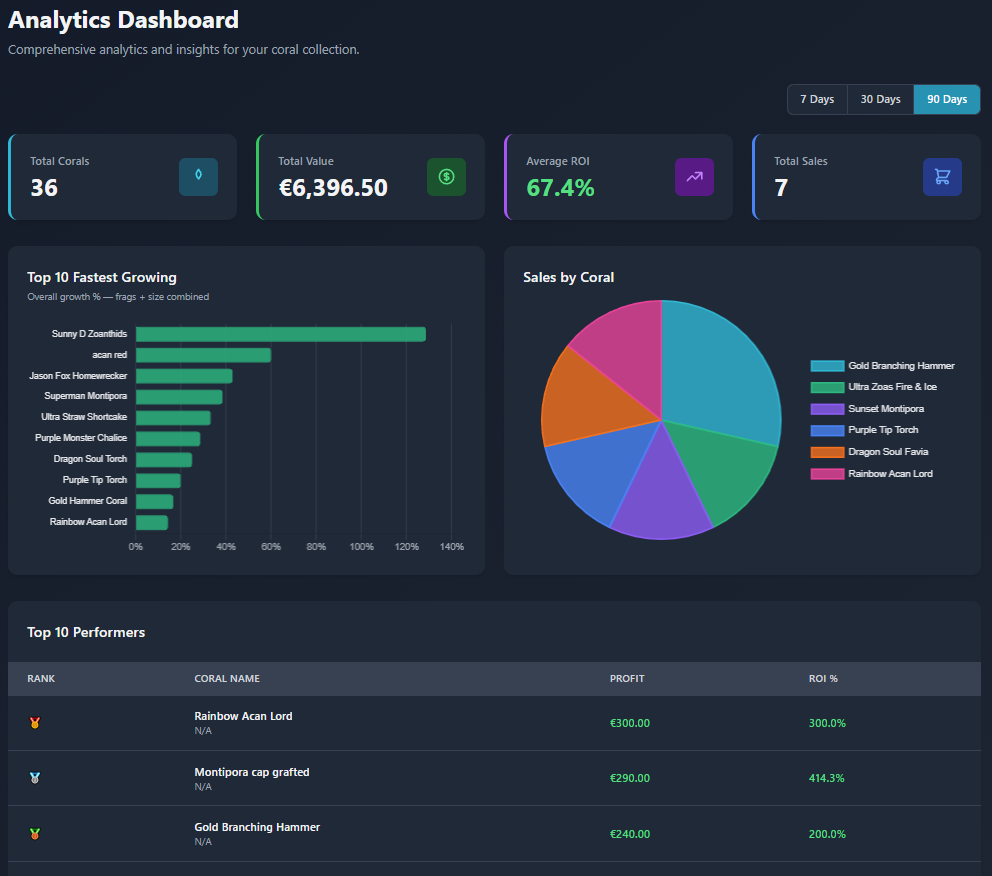The image size is (992, 876).
Task: Sort by the PROFIT column header
Action: 627,678
